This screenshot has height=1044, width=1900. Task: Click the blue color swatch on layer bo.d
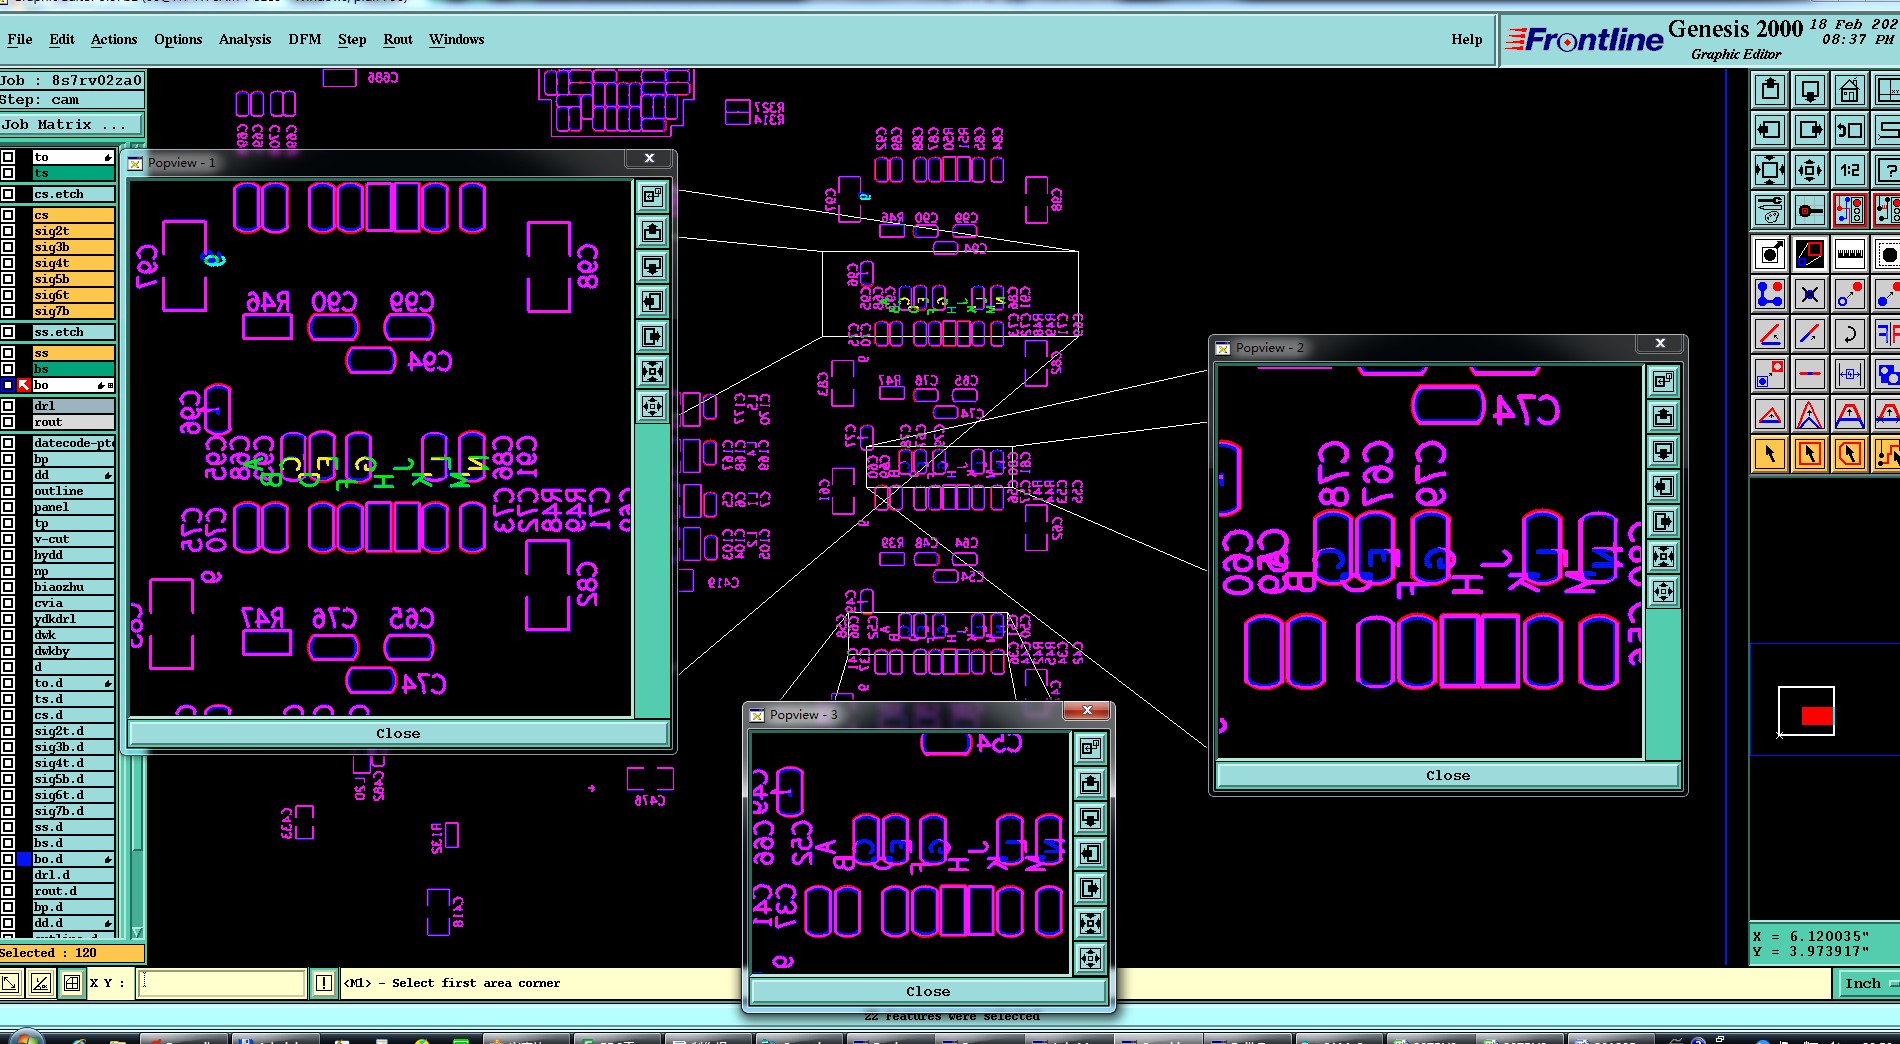coord(24,859)
